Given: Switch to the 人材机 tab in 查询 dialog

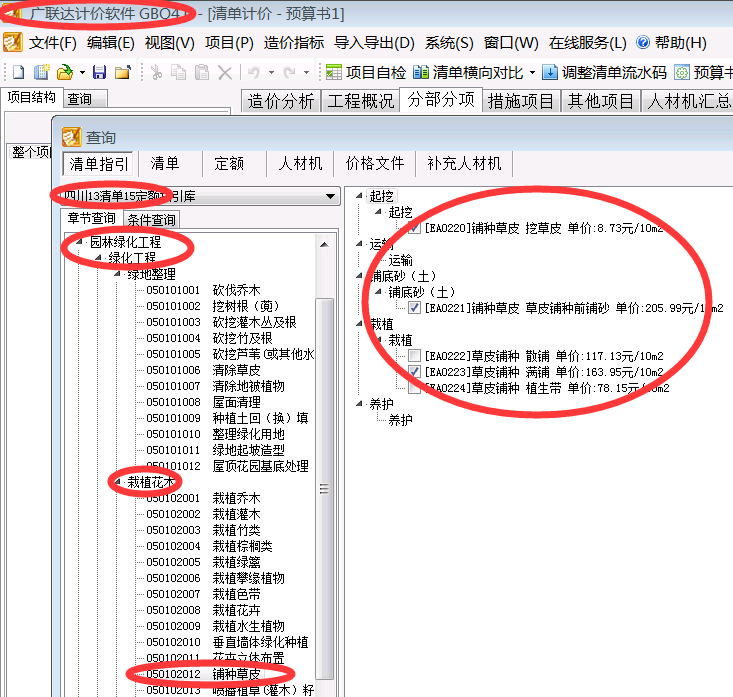Looking at the screenshot, I should pyautogui.click(x=300, y=164).
